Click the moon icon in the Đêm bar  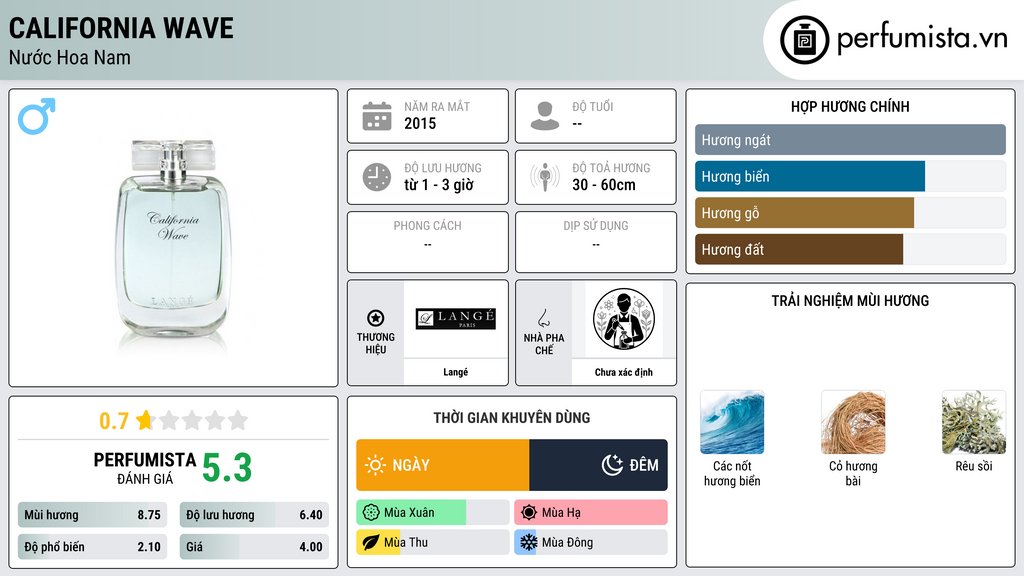pyautogui.click(x=612, y=465)
